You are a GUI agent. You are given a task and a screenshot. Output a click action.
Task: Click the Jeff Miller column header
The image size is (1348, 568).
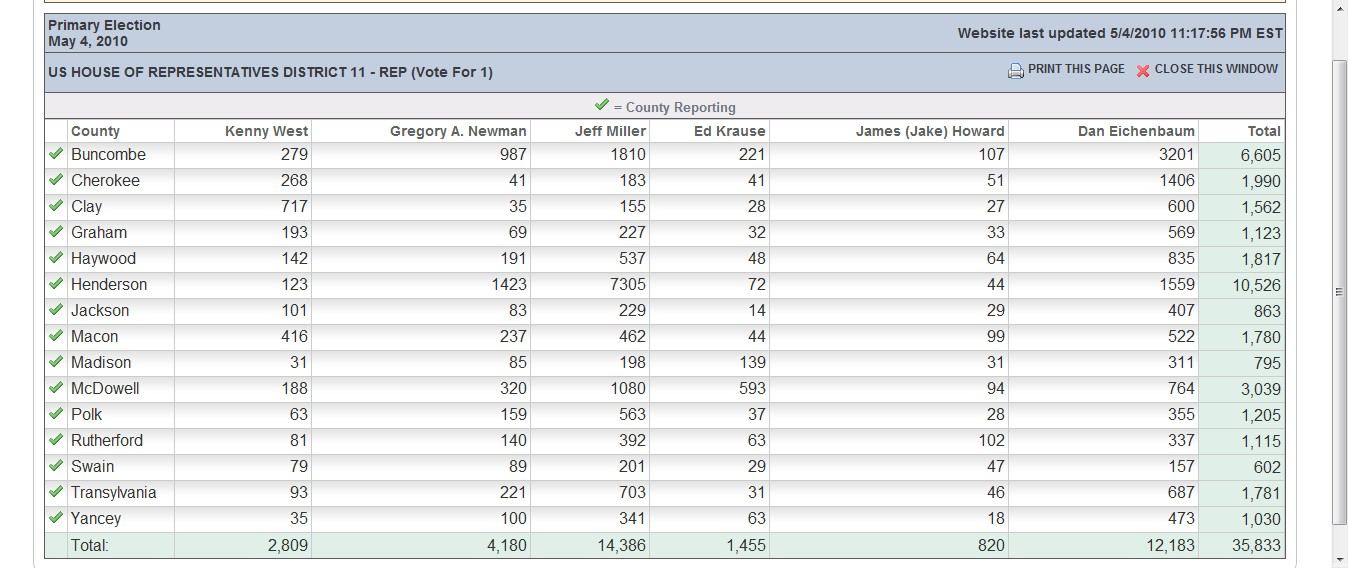click(x=610, y=131)
